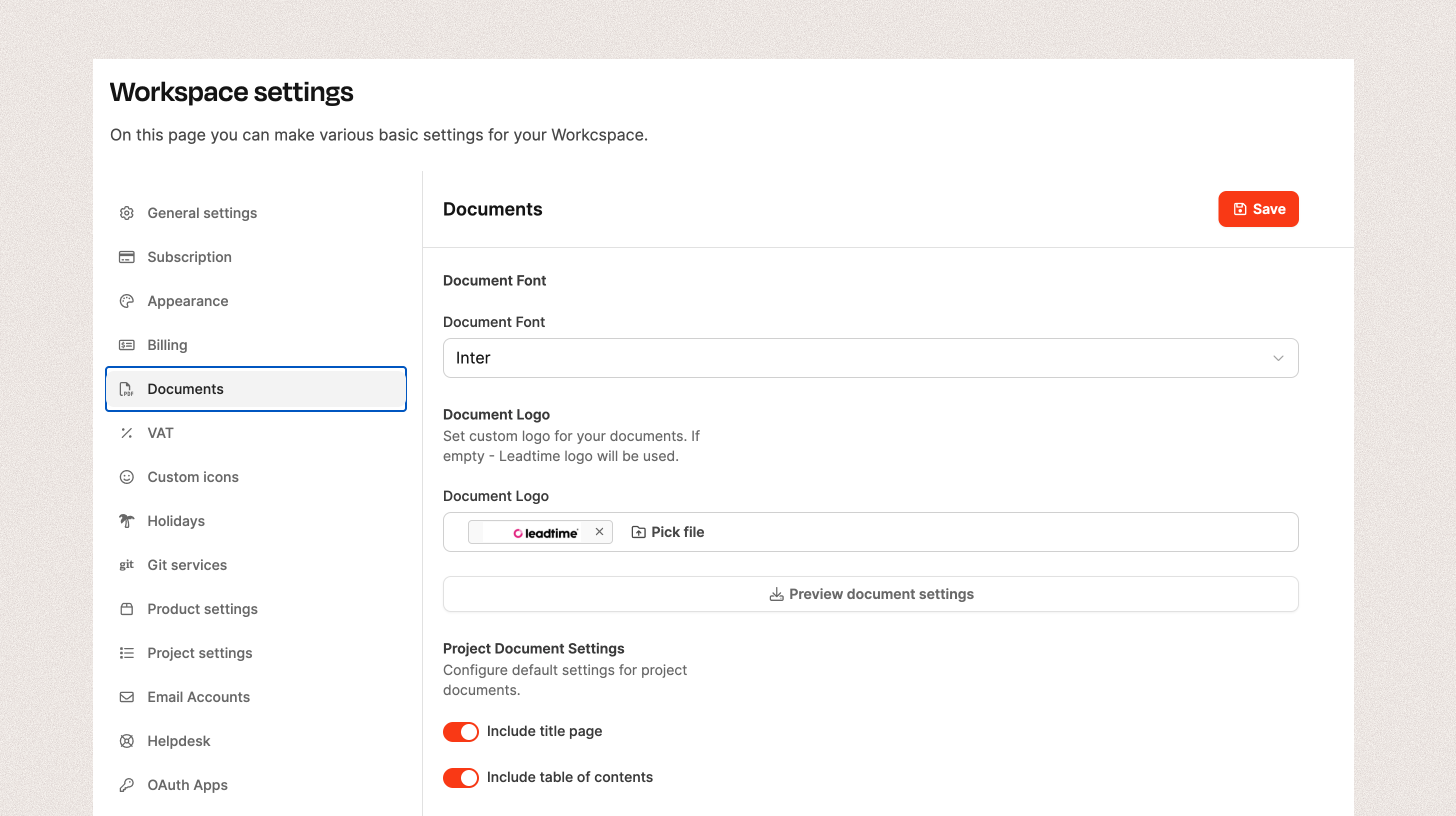
Task: Click the key icon for OAuth Apps
Action: pyautogui.click(x=127, y=785)
